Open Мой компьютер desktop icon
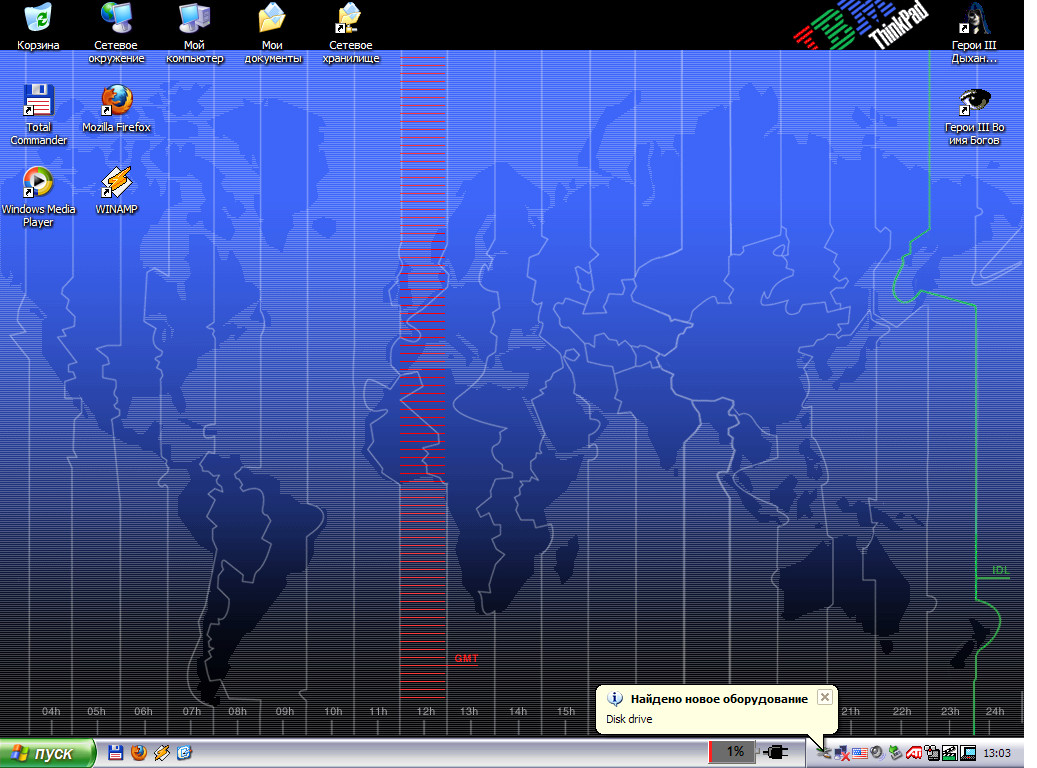 [x=194, y=19]
